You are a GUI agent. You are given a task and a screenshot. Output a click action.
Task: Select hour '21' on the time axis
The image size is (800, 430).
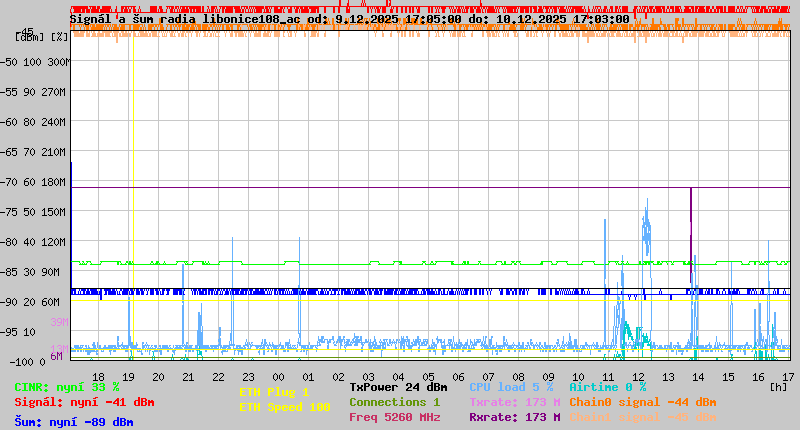tap(188, 377)
